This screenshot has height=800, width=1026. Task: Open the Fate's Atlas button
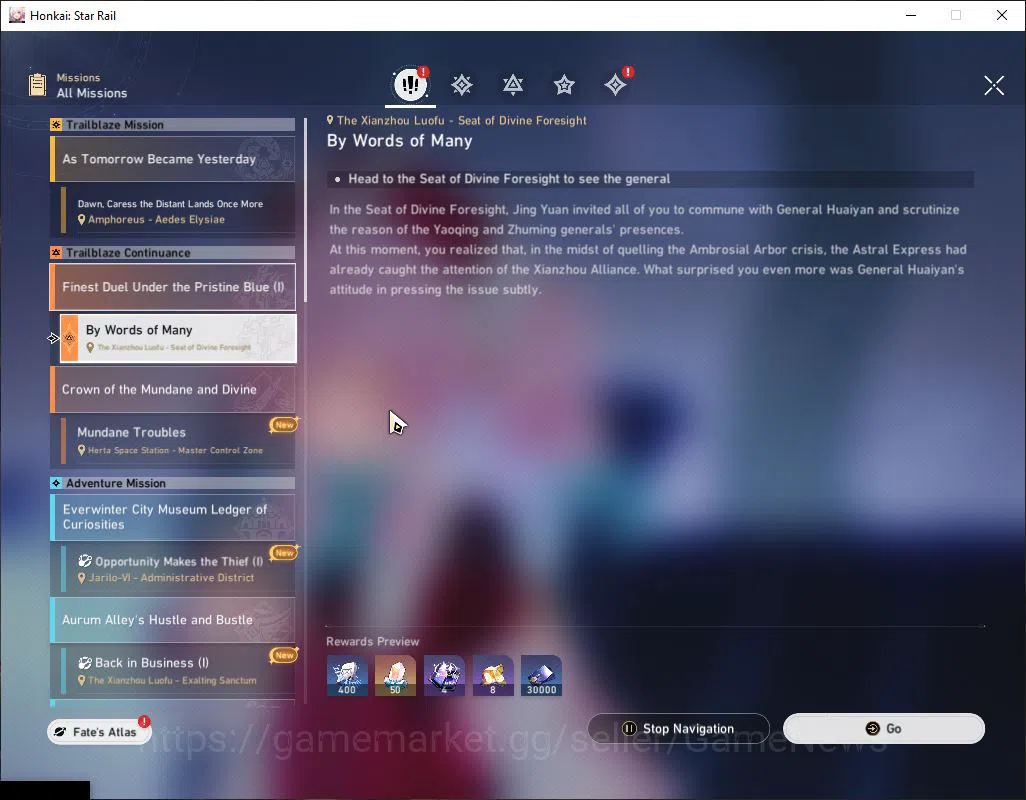click(x=99, y=731)
